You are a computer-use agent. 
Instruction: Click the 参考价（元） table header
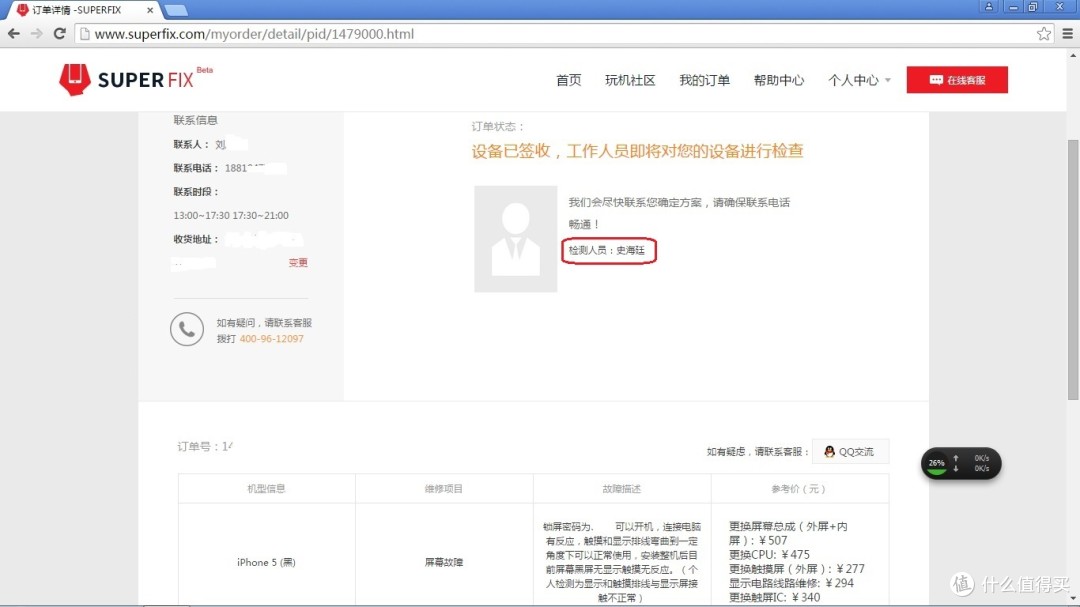point(798,488)
